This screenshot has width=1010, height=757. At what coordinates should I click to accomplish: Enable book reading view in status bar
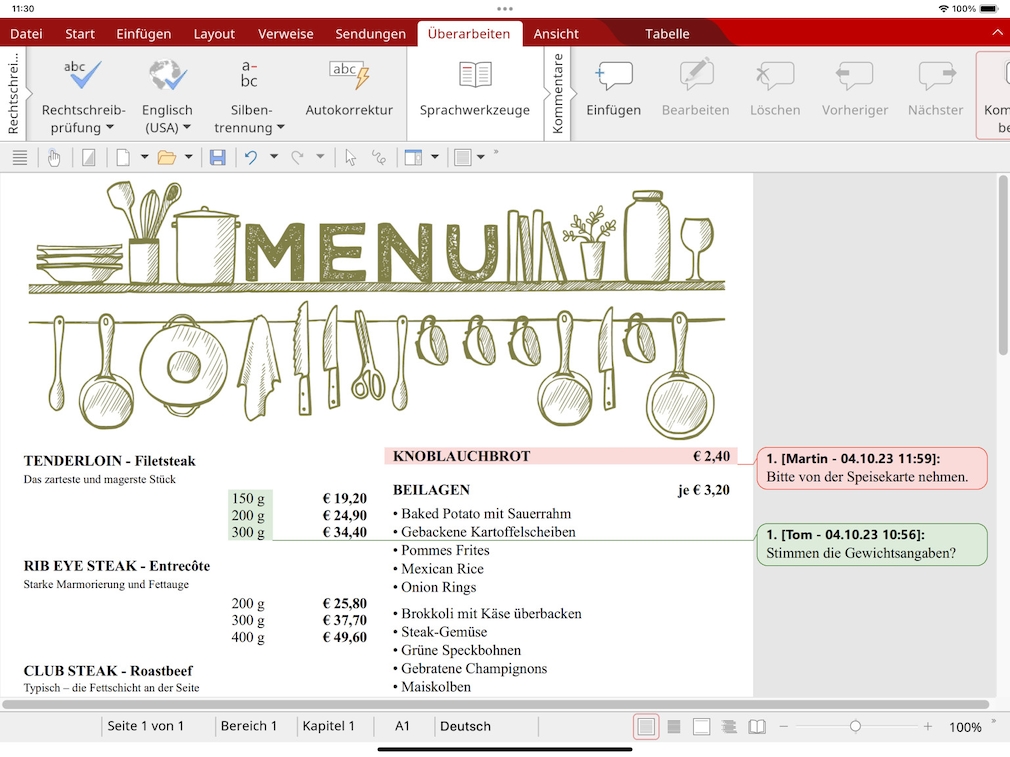pos(758,727)
